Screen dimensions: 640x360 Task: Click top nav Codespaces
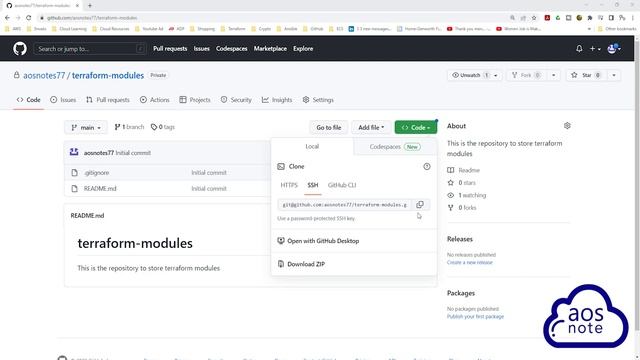coord(232,49)
